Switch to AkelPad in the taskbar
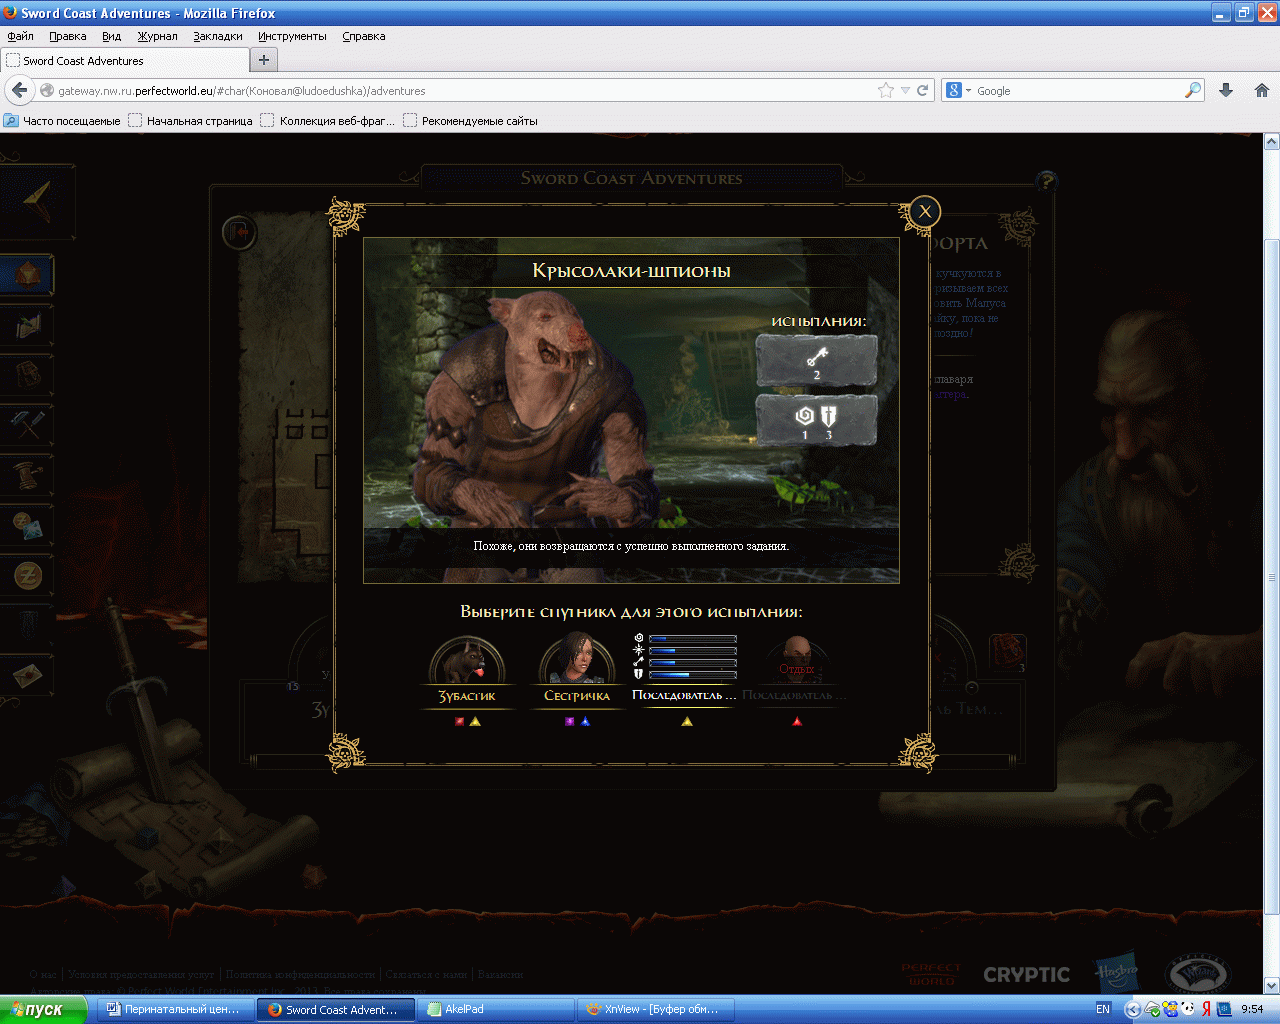The image size is (1280, 1024). (x=496, y=1009)
